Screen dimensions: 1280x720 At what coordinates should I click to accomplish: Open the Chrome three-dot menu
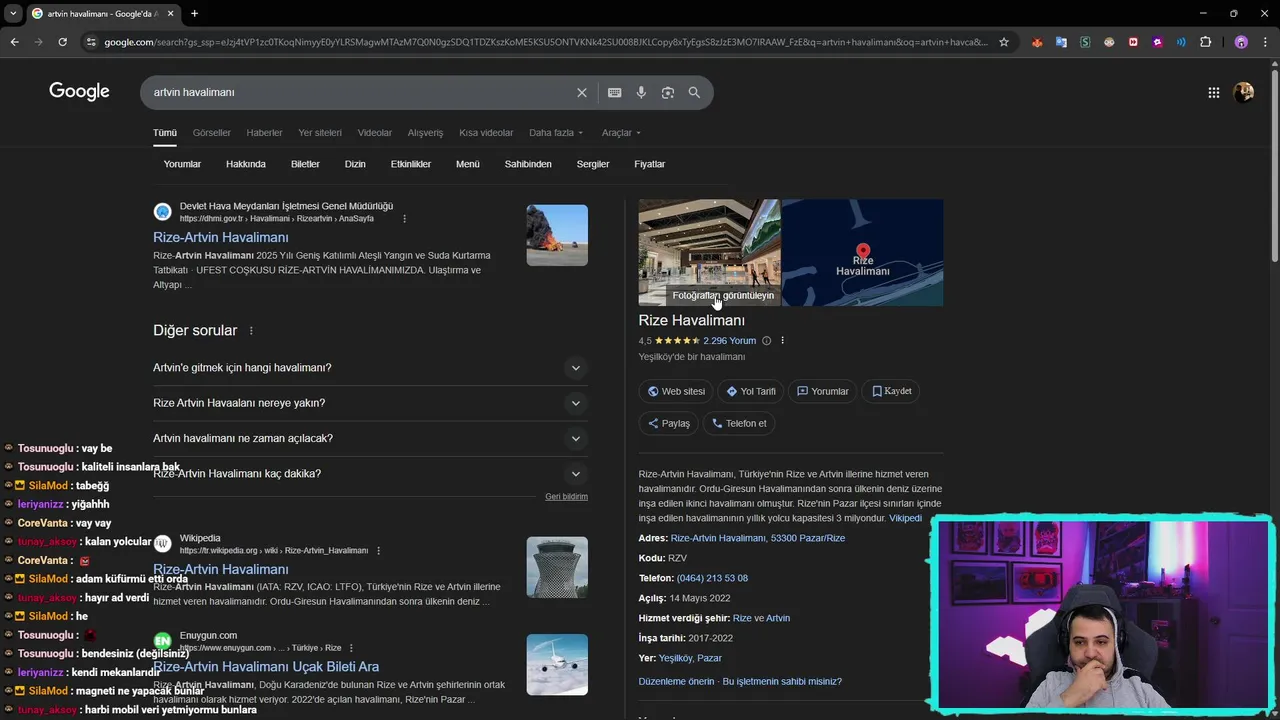point(1264,42)
